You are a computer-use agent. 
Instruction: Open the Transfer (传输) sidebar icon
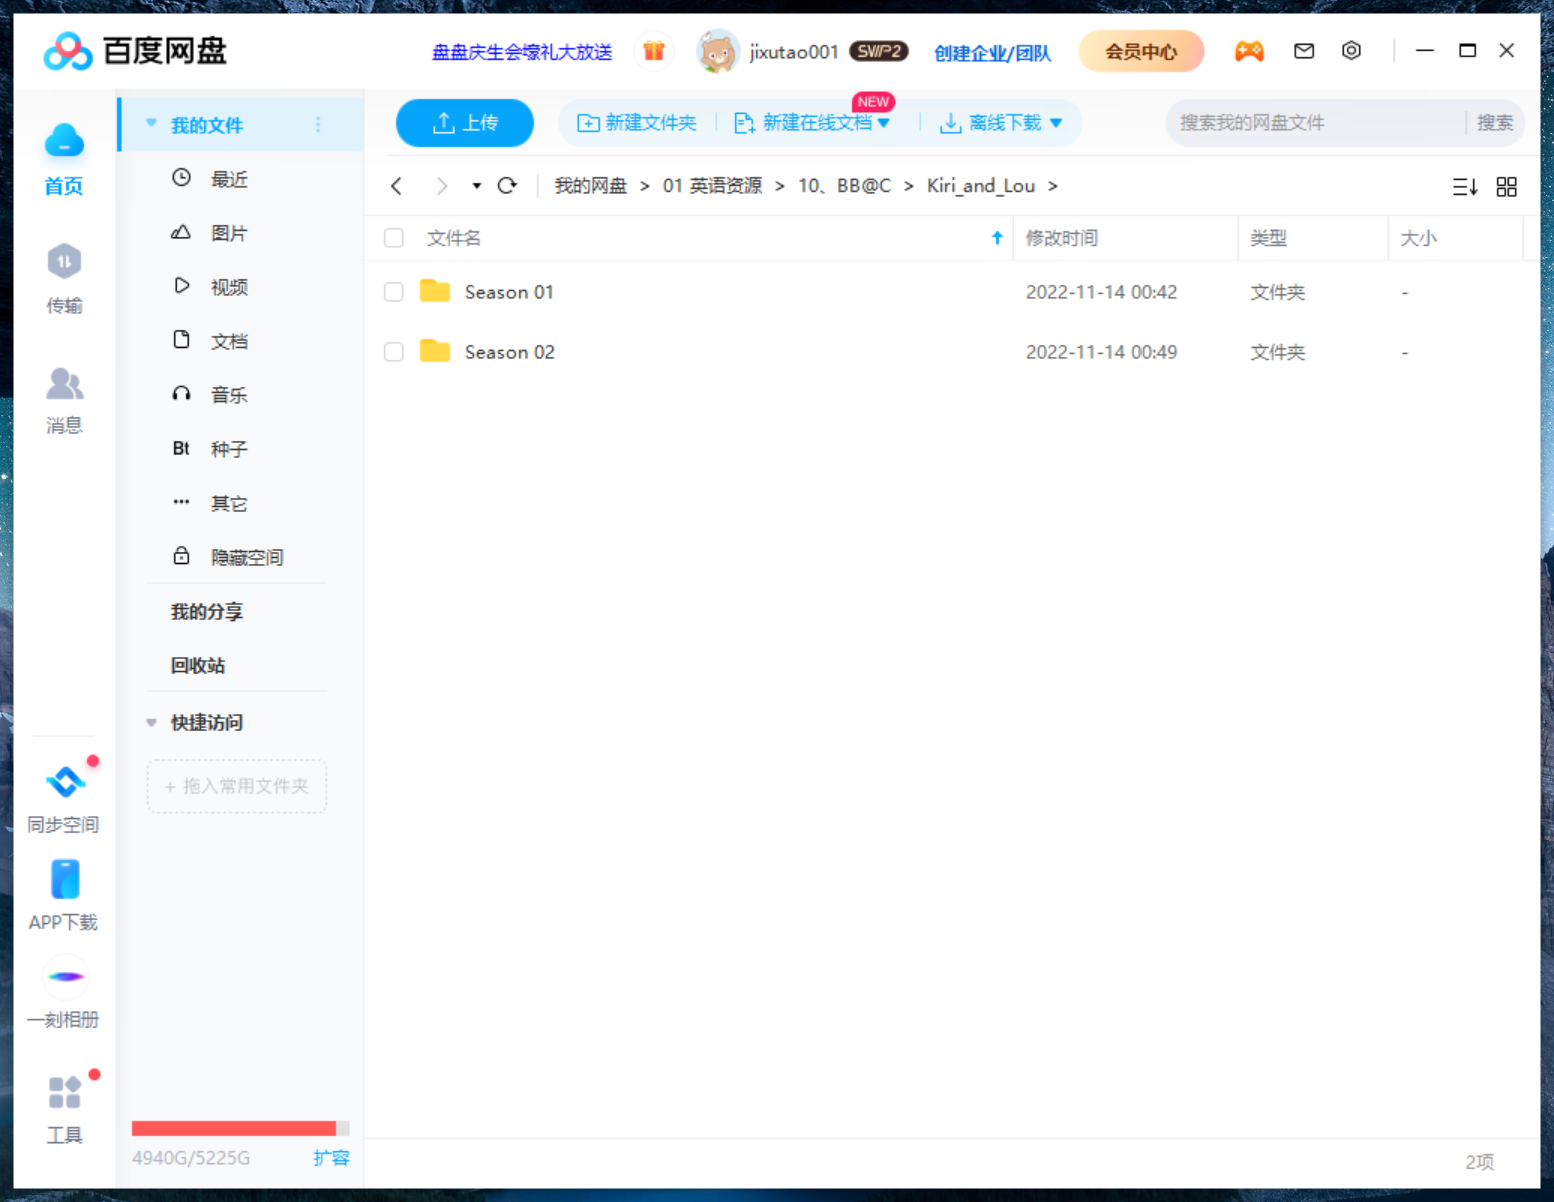click(x=64, y=277)
